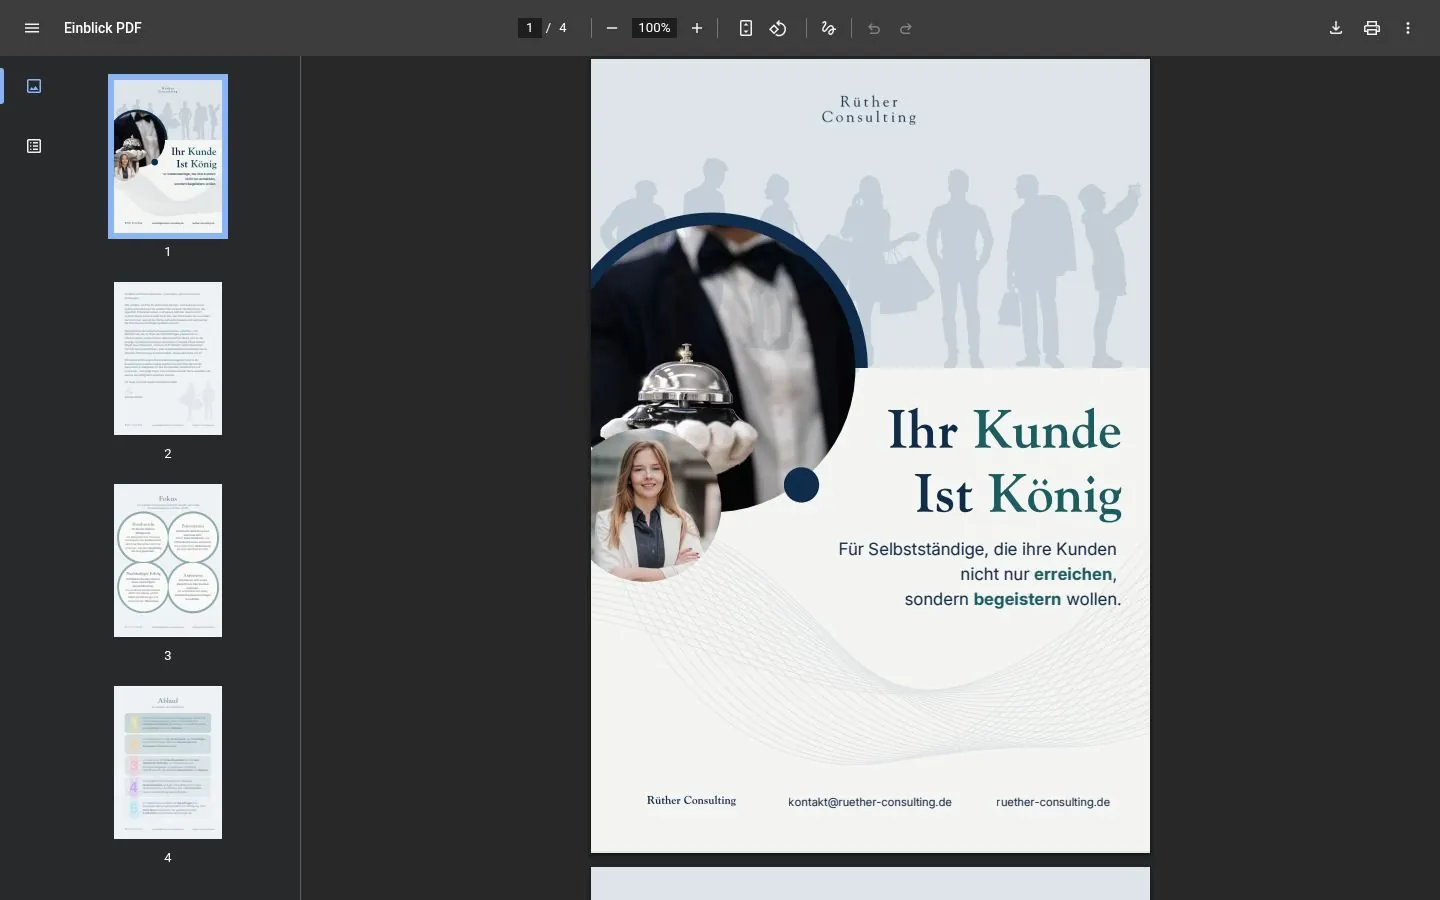The image size is (1440, 900).
Task: Zoom in with the plus button
Action: (x=697, y=28)
